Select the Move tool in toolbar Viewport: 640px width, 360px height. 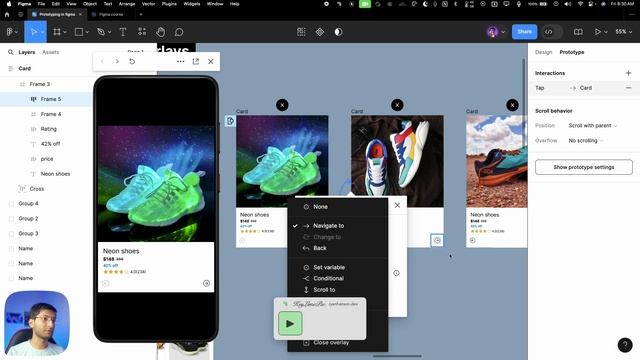33,32
